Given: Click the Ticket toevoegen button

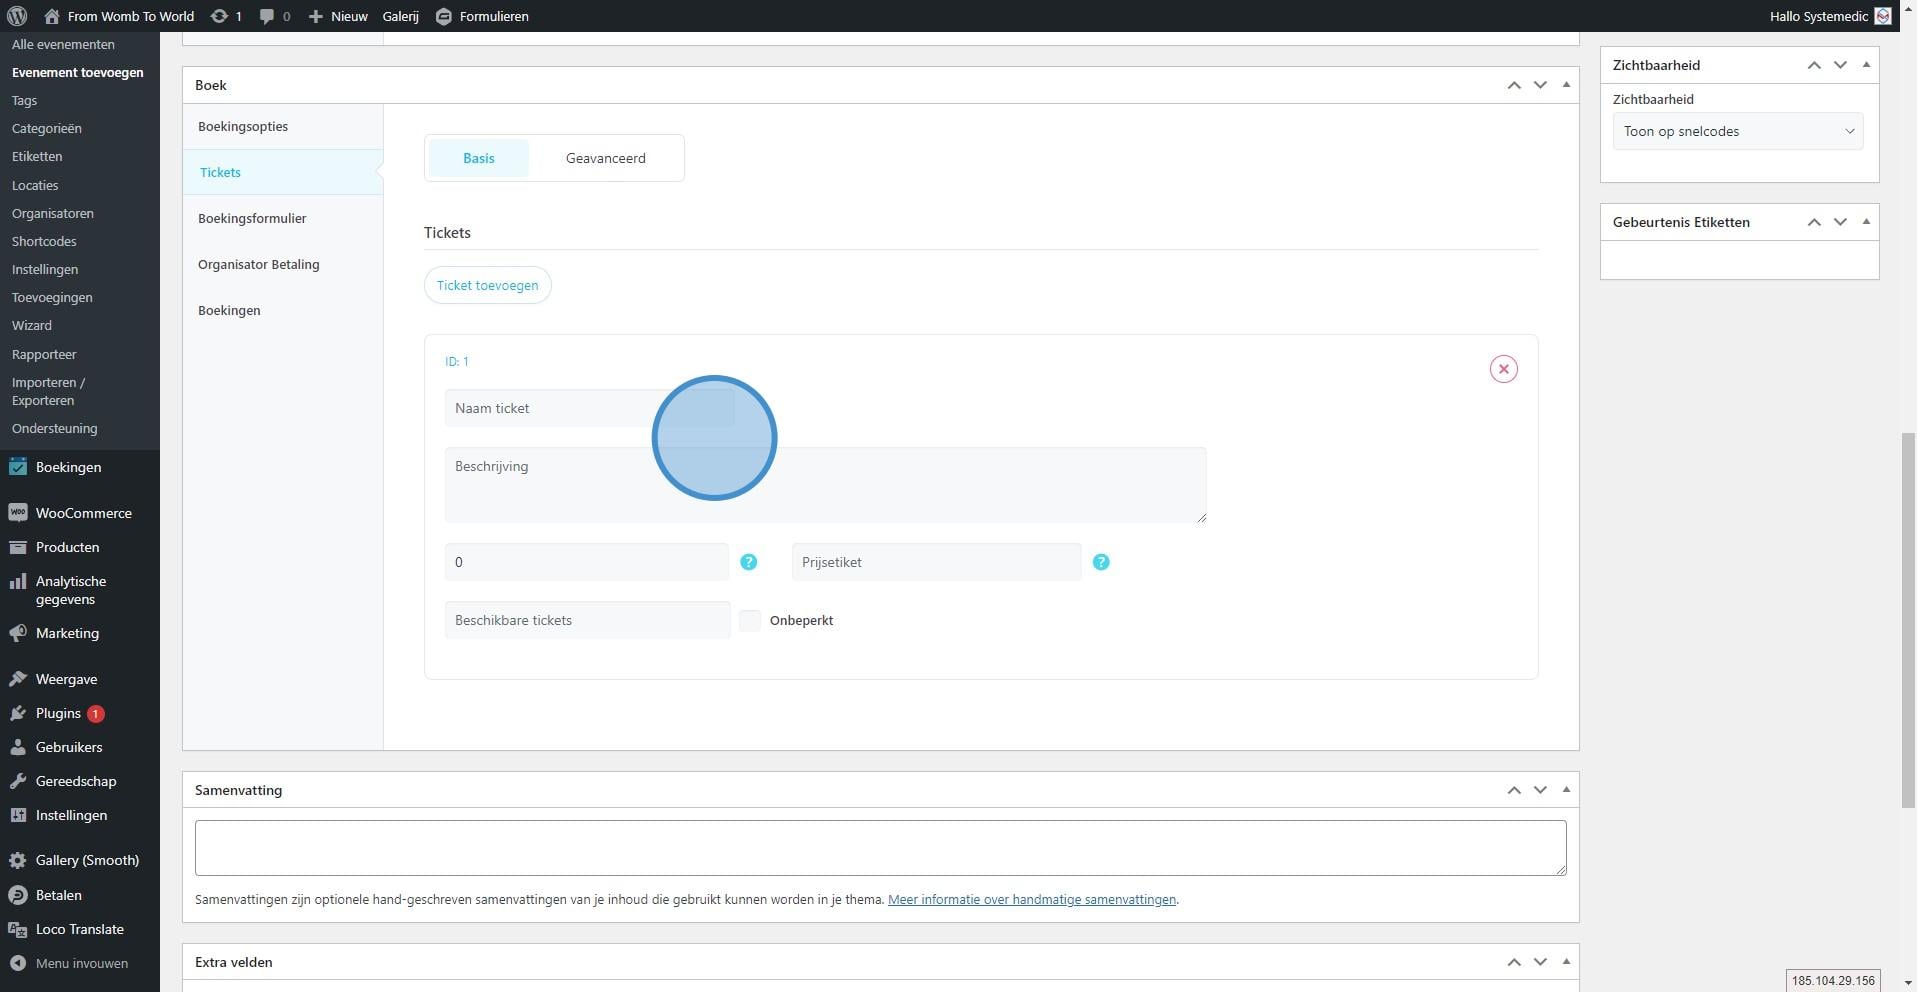Looking at the screenshot, I should pos(487,285).
